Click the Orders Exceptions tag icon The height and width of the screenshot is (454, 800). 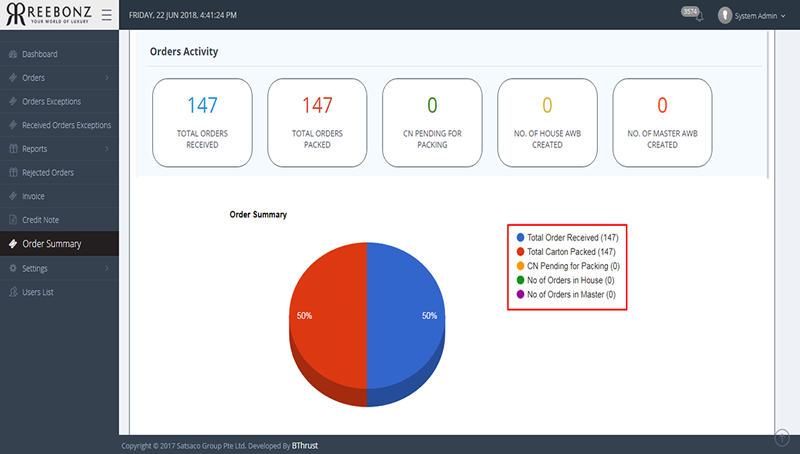(13, 101)
